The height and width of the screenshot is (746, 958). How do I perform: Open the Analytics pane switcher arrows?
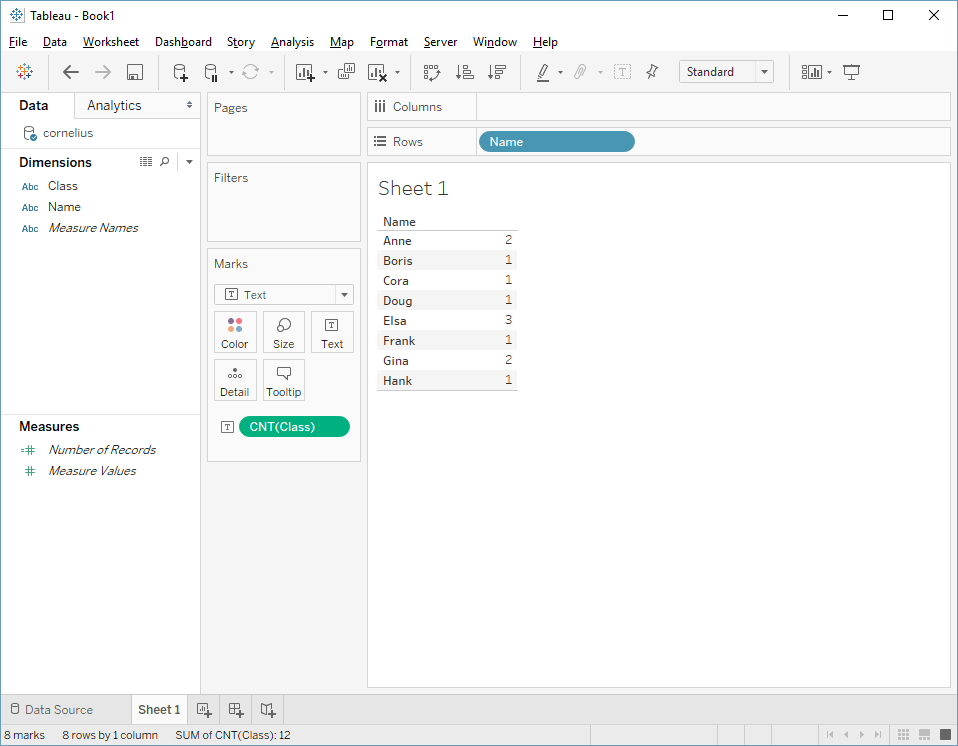click(189, 105)
